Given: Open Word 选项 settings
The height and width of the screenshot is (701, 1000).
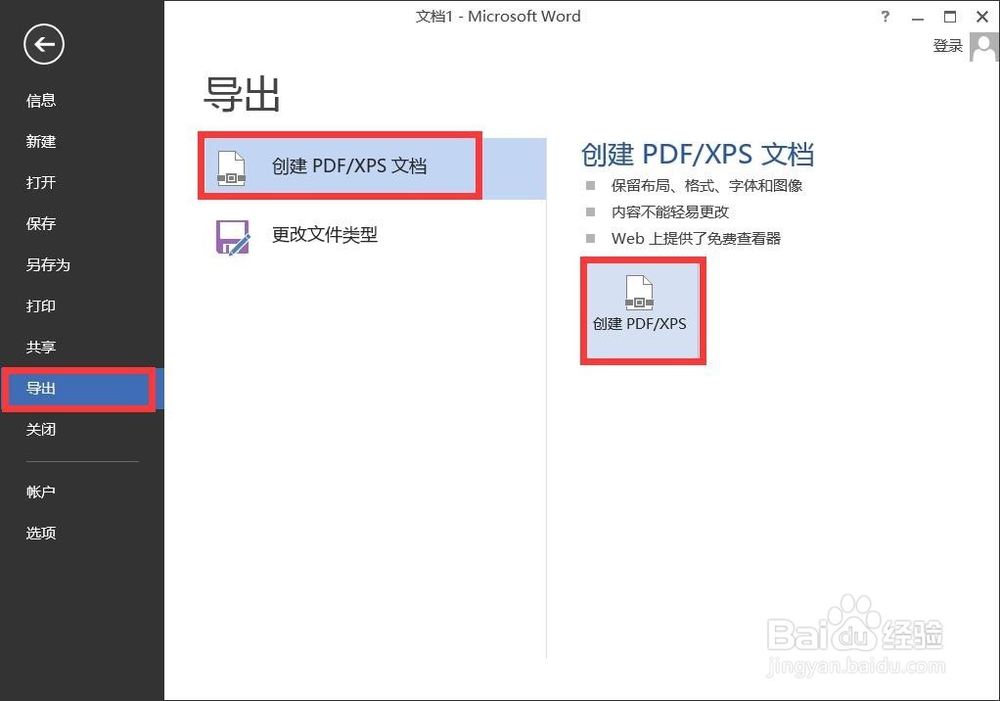Looking at the screenshot, I should (x=41, y=533).
